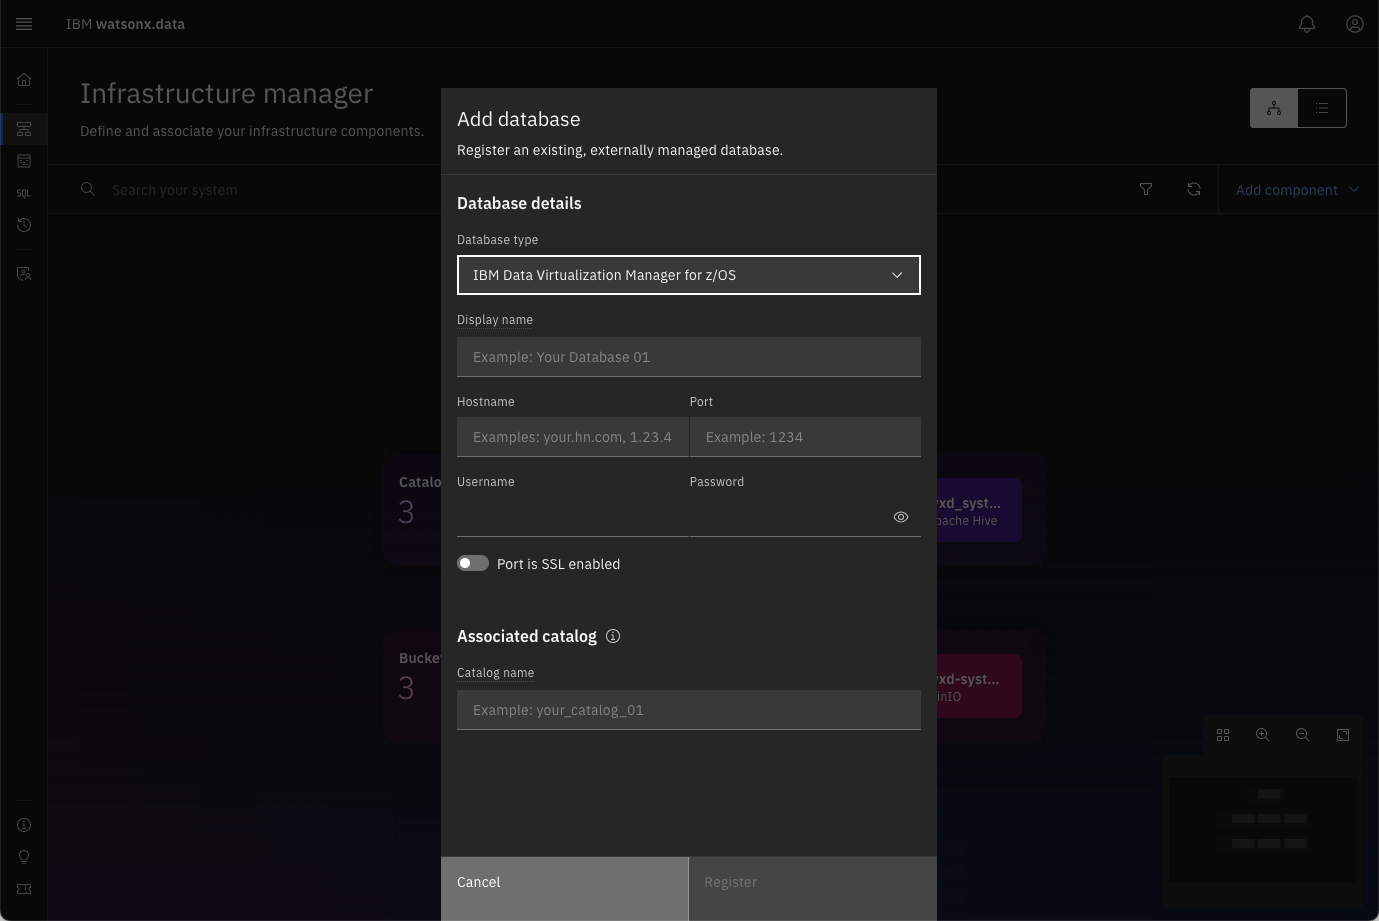This screenshot has height=921, width=1379.
Task: Click the filter icon
Action: point(1146,189)
